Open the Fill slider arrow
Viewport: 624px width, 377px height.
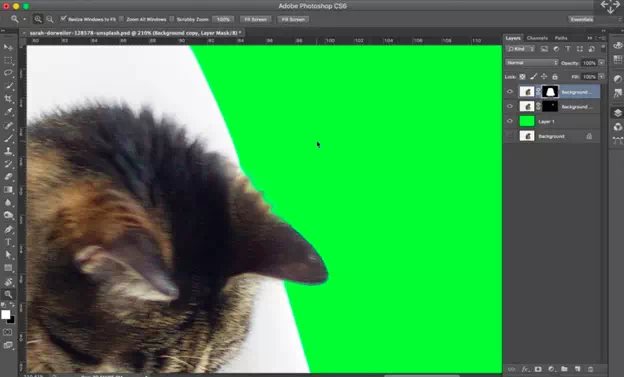602,76
